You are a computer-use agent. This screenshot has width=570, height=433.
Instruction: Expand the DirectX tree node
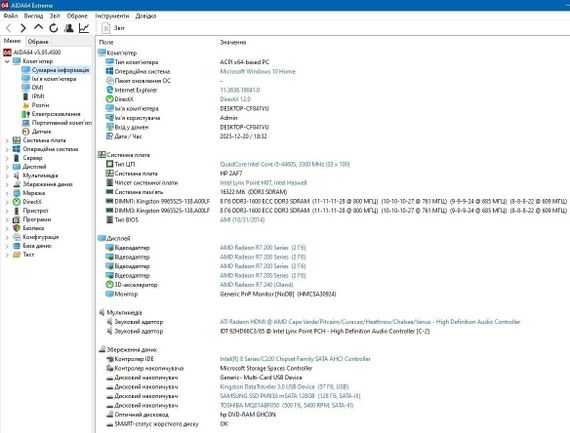(7, 202)
